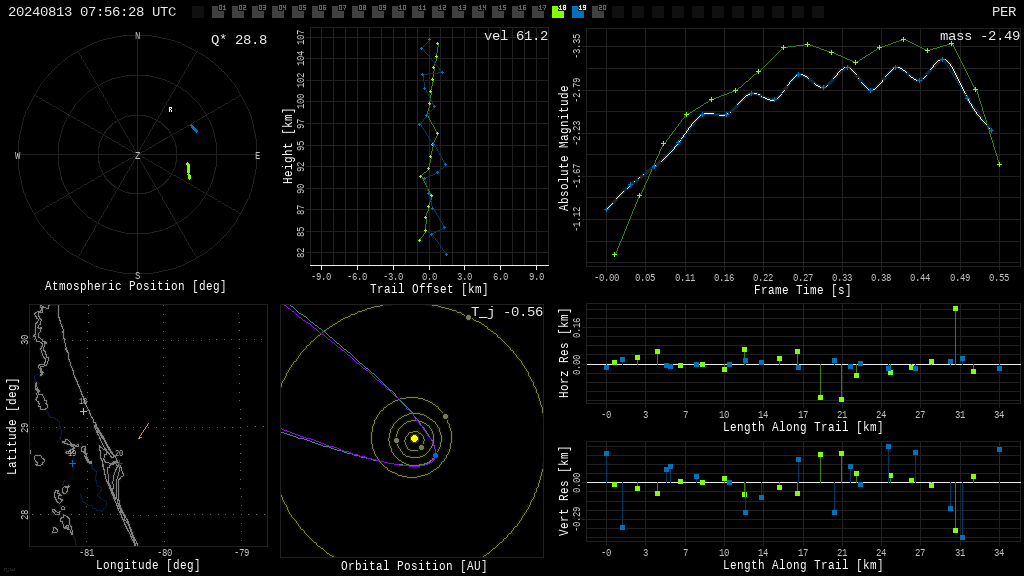Click the PER shower label
1024x576 pixels.
click(1004, 12)
